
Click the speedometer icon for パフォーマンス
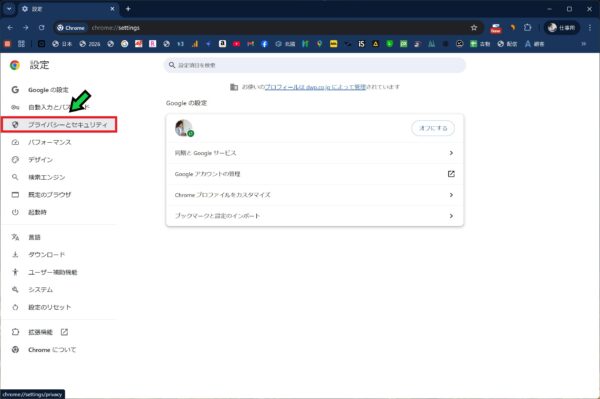click(15, 142)
